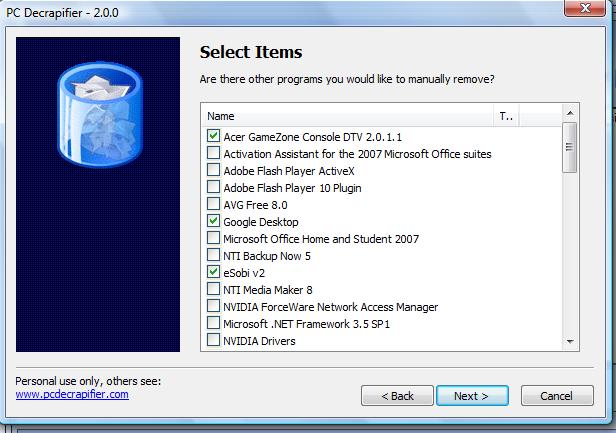This screenshot has height=433, width=616.
Task: Sort list by Name column header
Action: [x=348, y=116]
